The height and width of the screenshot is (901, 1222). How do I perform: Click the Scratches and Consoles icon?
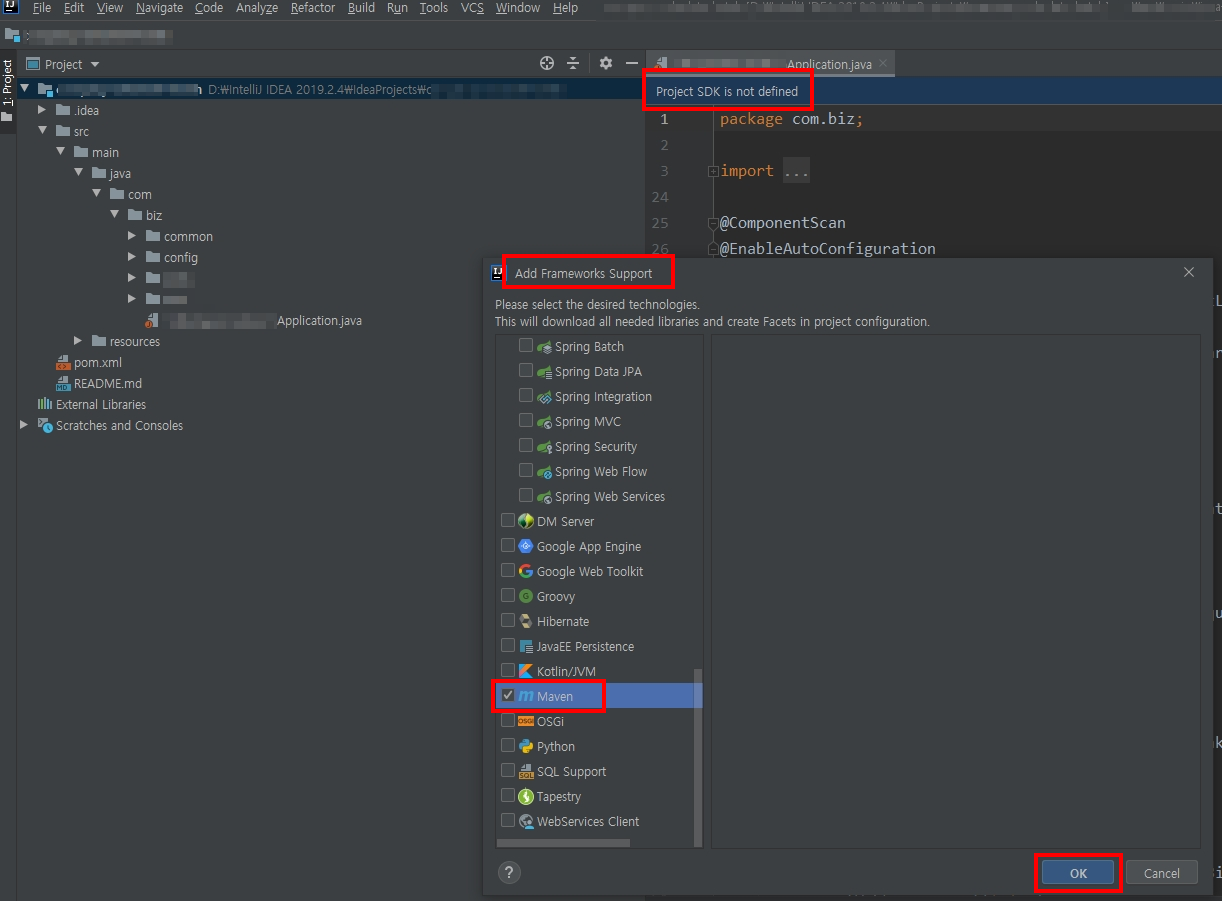45,425
